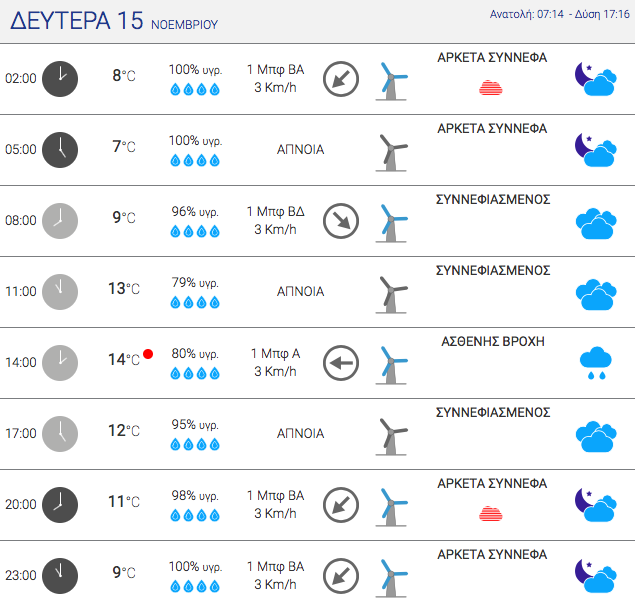Click the 13°C temperature at 11:00

[x=124, y=288]
